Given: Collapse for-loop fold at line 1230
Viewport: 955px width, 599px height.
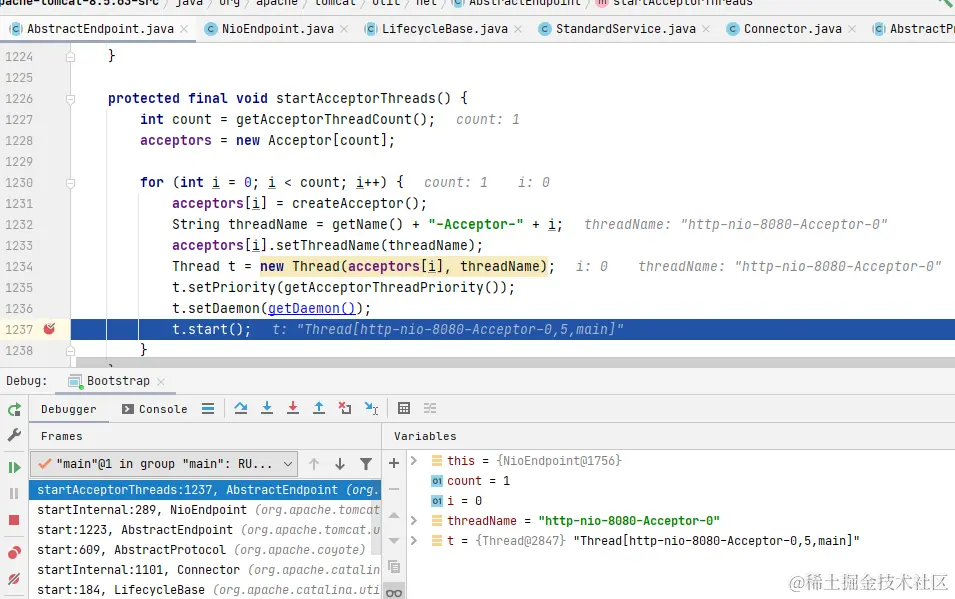Looking at the screenshot, I should [x=71, y=183].
